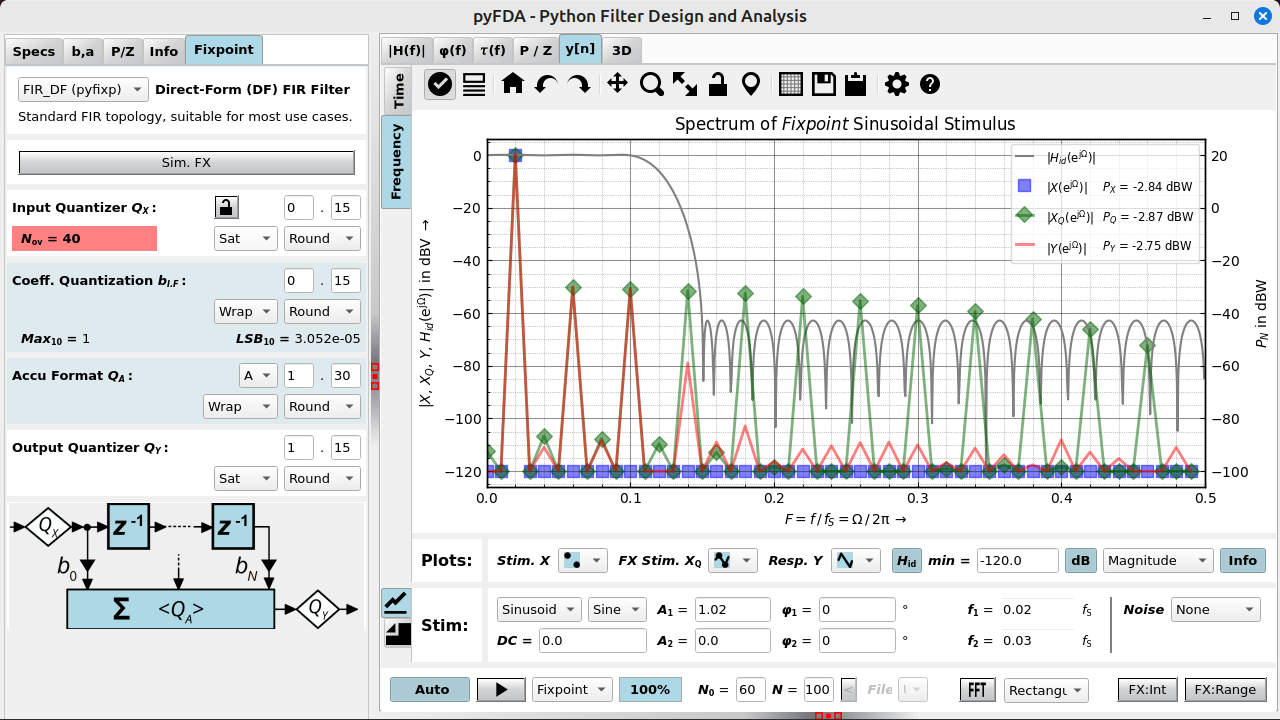1280x720 pixels.
Task: Copy figure to clipboard icon
Action: (855, 84)
